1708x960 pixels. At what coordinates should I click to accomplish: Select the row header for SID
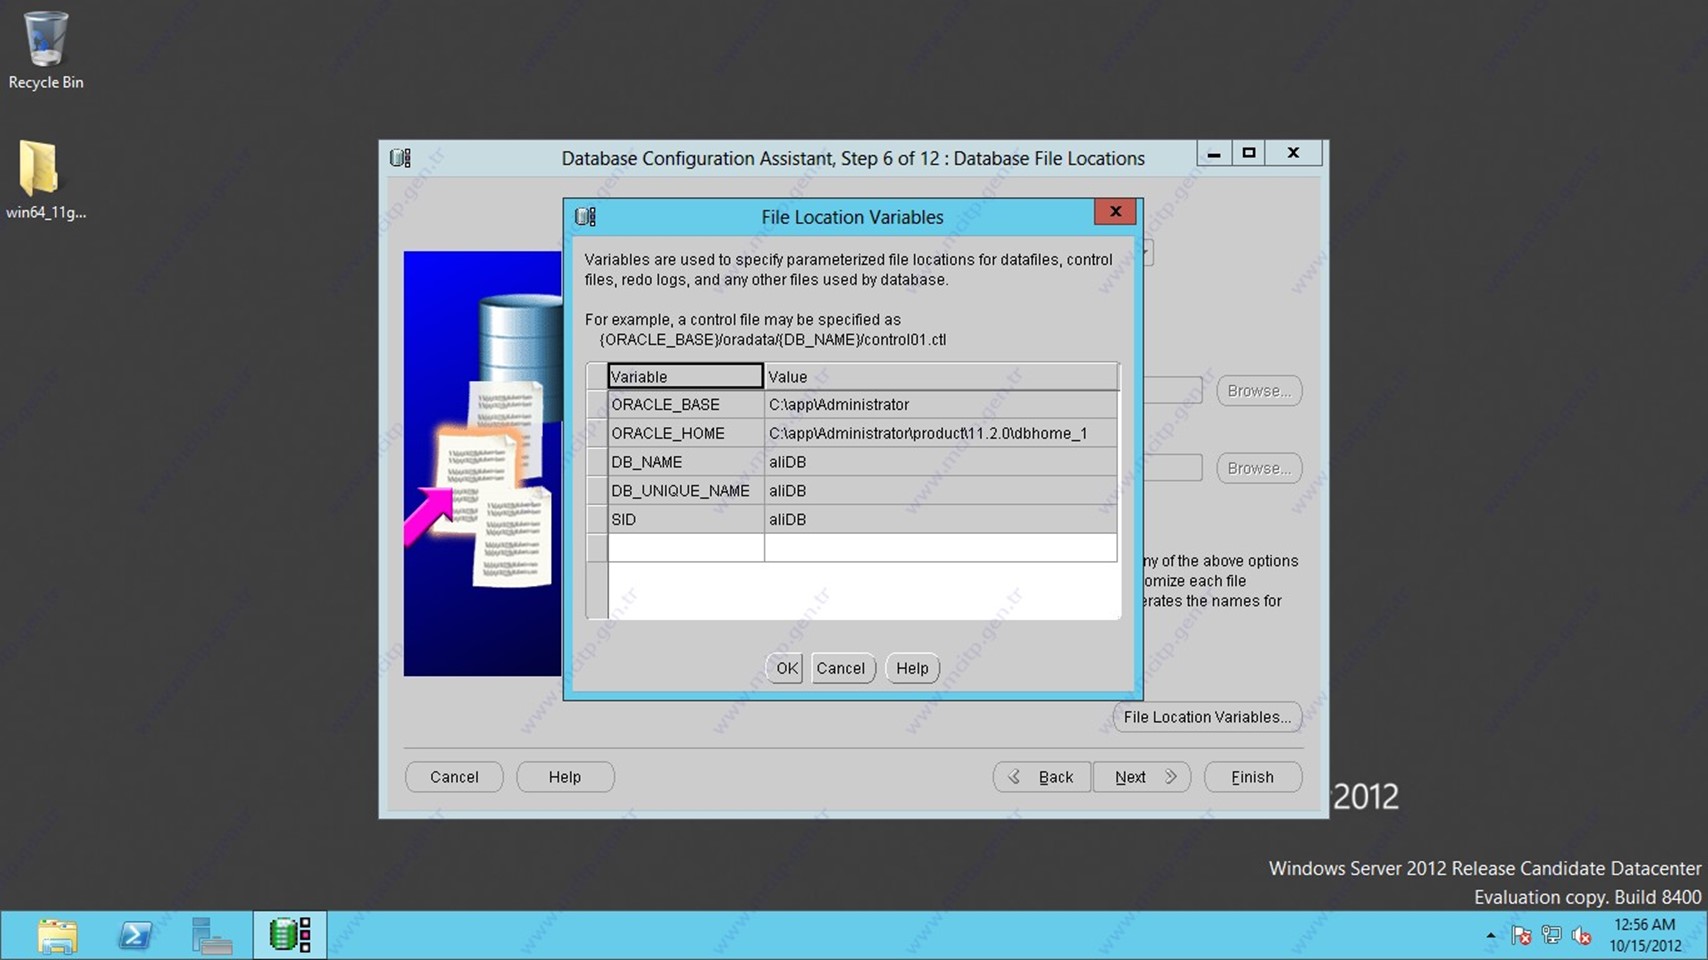(596, 519)
